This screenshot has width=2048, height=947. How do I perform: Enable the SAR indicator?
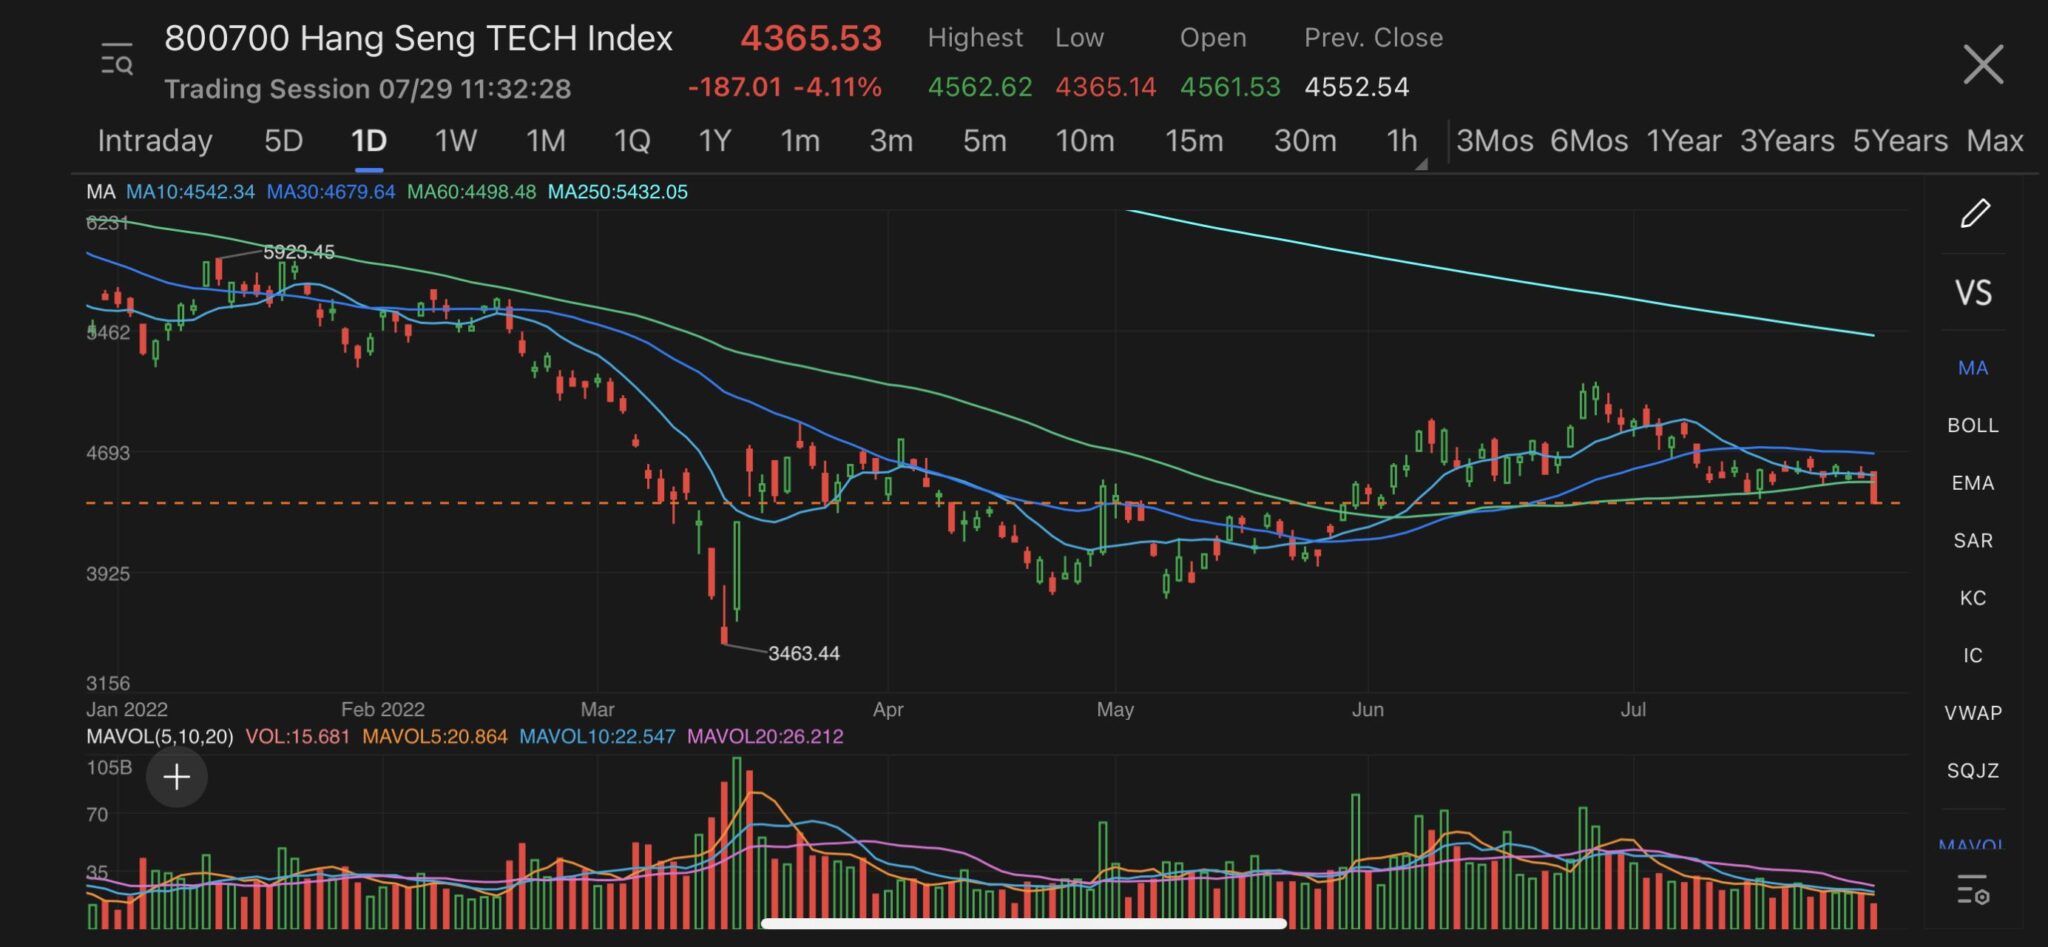click(1973, 541)
